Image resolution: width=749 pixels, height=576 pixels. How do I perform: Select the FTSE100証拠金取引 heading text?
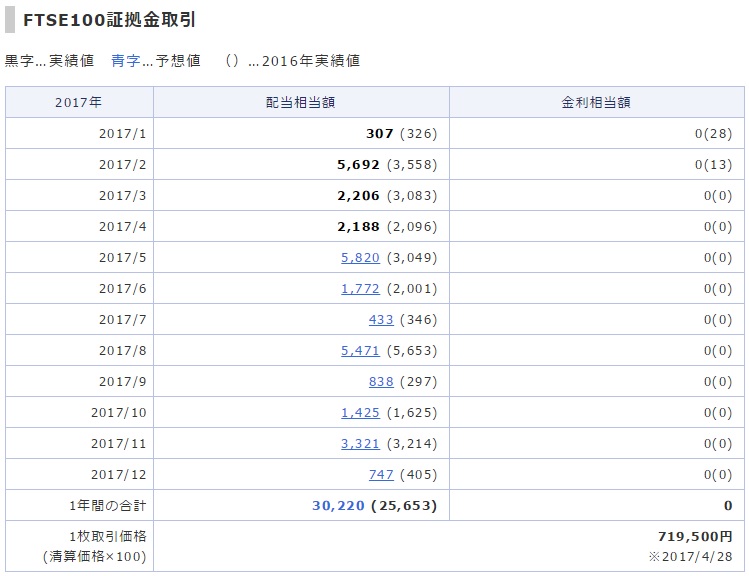pyautogui.click(x=109, y=20)
